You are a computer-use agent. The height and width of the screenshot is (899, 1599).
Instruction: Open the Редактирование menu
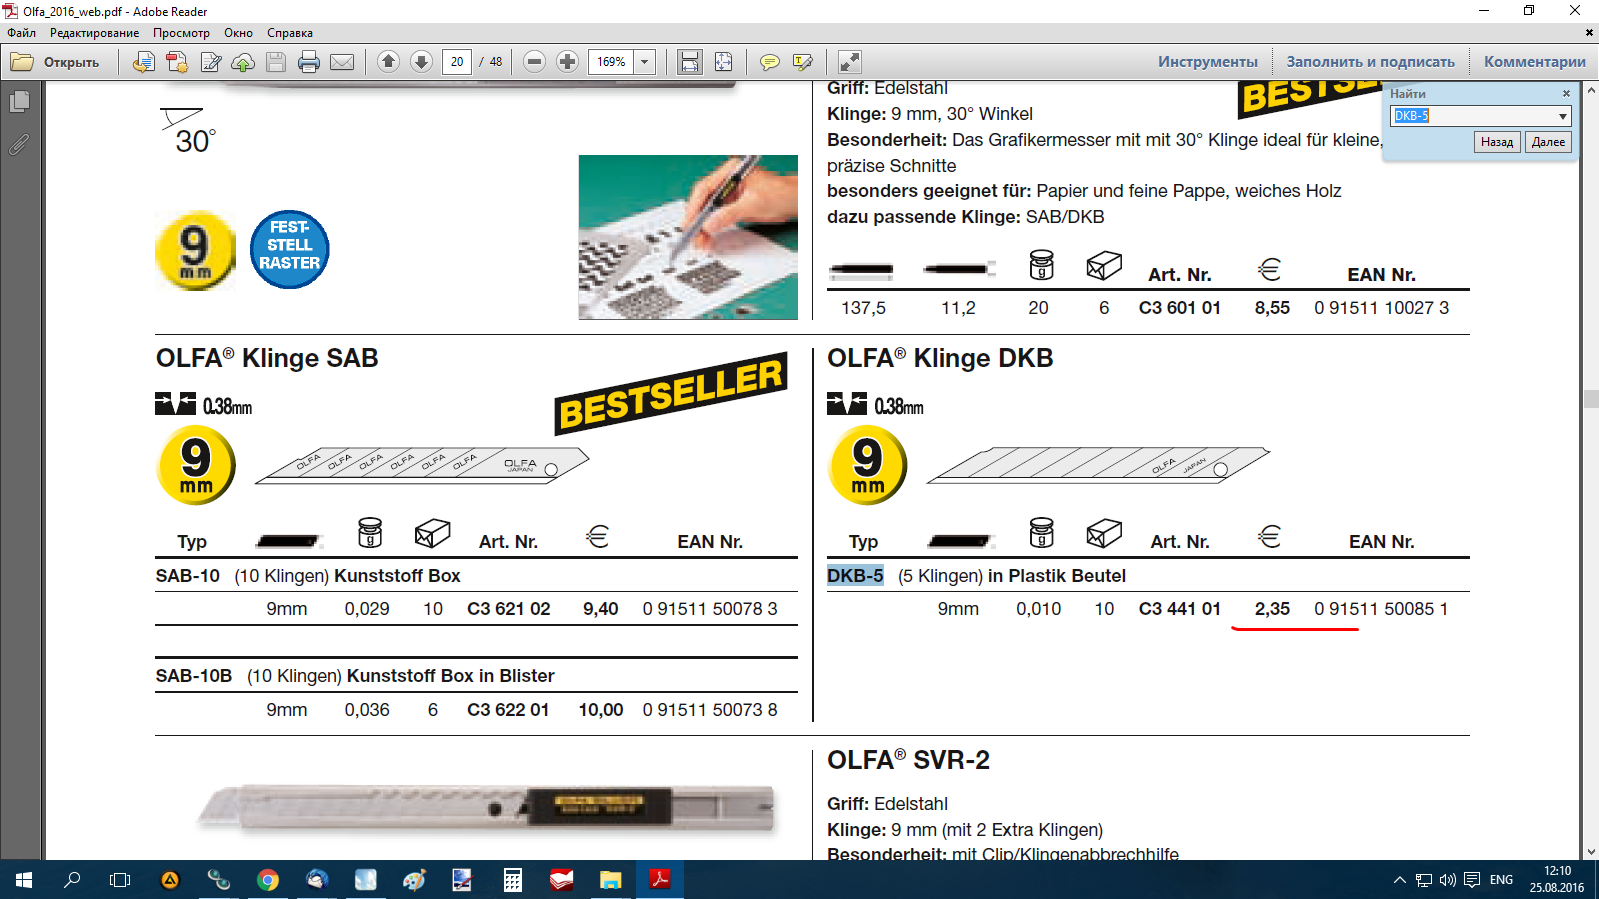tap(95, 33)
